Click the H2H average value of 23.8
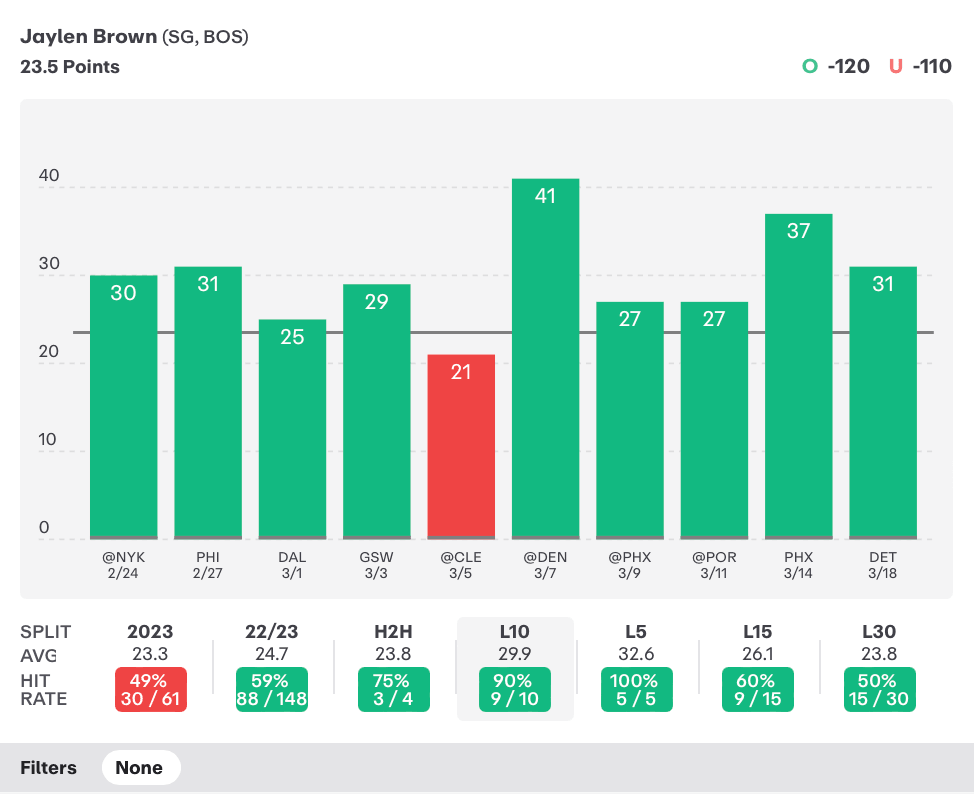974x794 pixels. 393,654
